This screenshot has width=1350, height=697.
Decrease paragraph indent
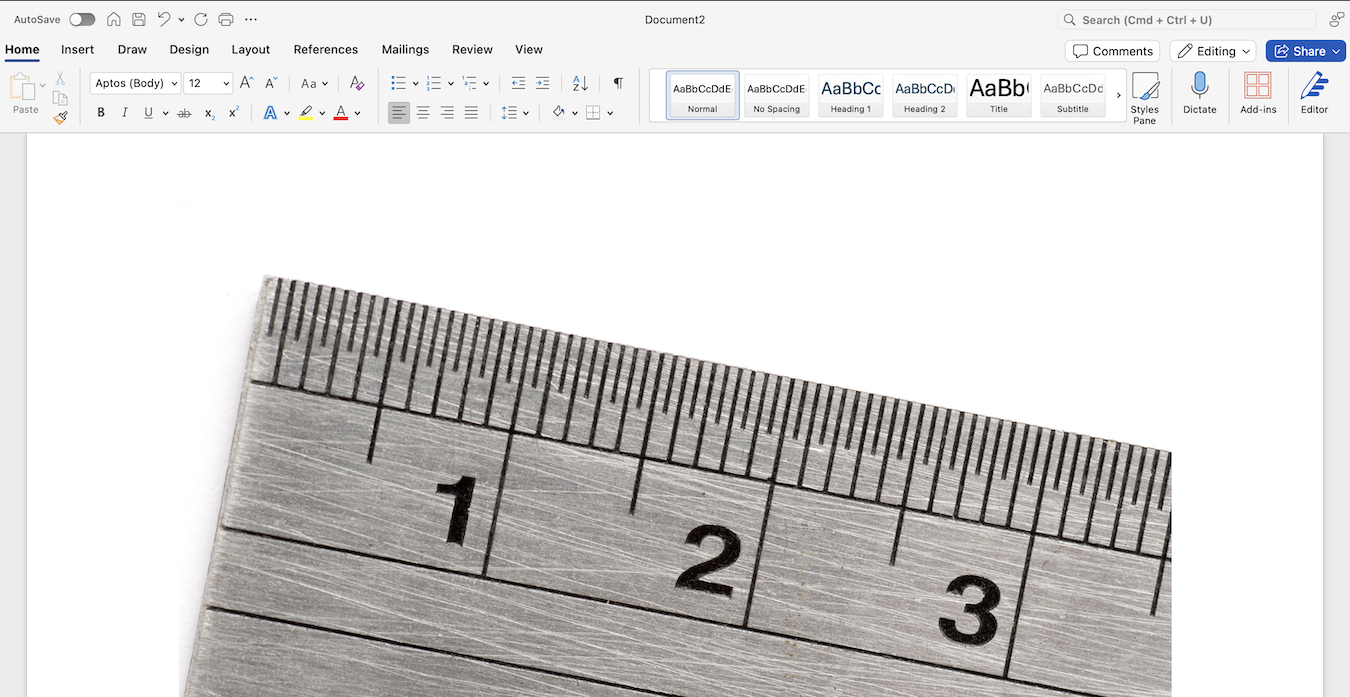click(x=518, y=83)
